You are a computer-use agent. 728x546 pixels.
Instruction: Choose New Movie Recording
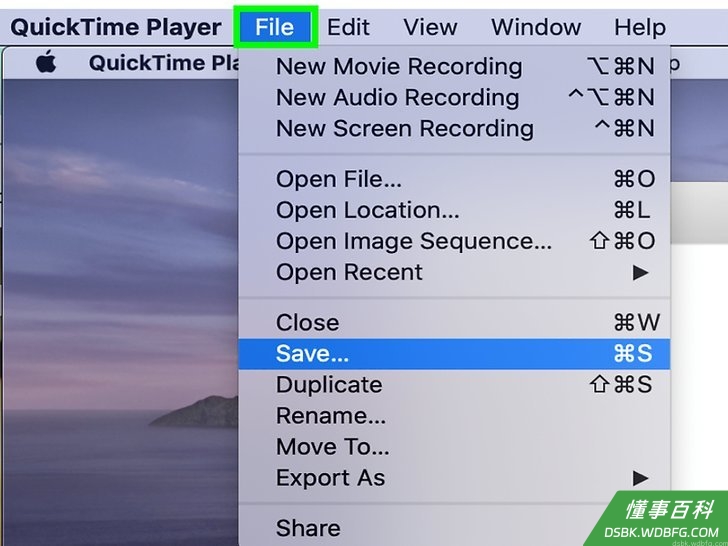[x=454, y=66]
